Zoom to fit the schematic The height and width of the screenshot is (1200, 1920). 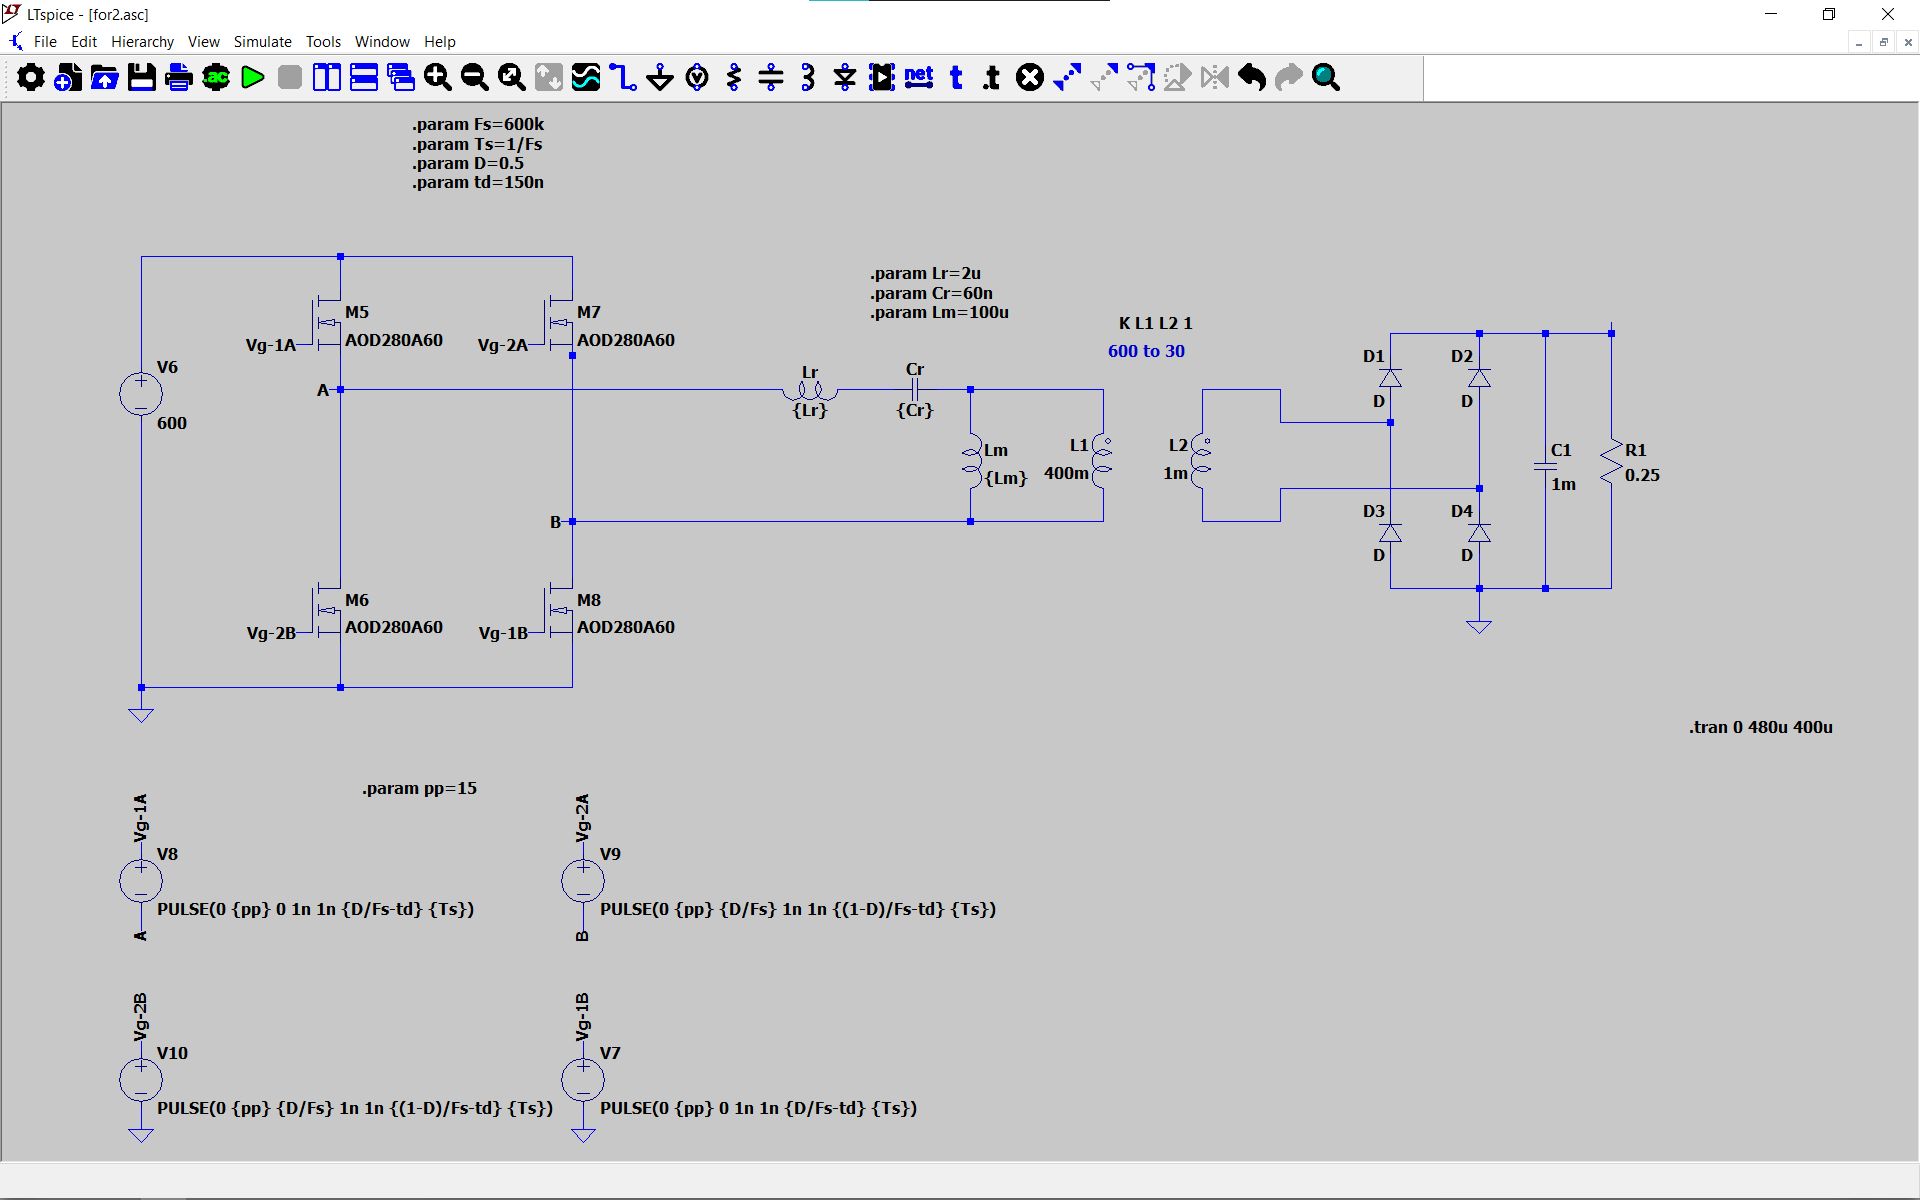tap(512, 77)
